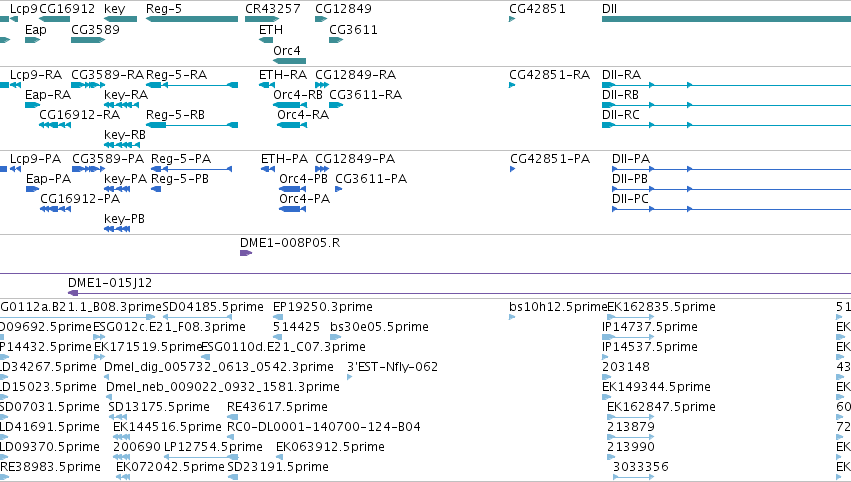Click the Orc4-PA protein label

pyautogui.click(x=304, y=199)
